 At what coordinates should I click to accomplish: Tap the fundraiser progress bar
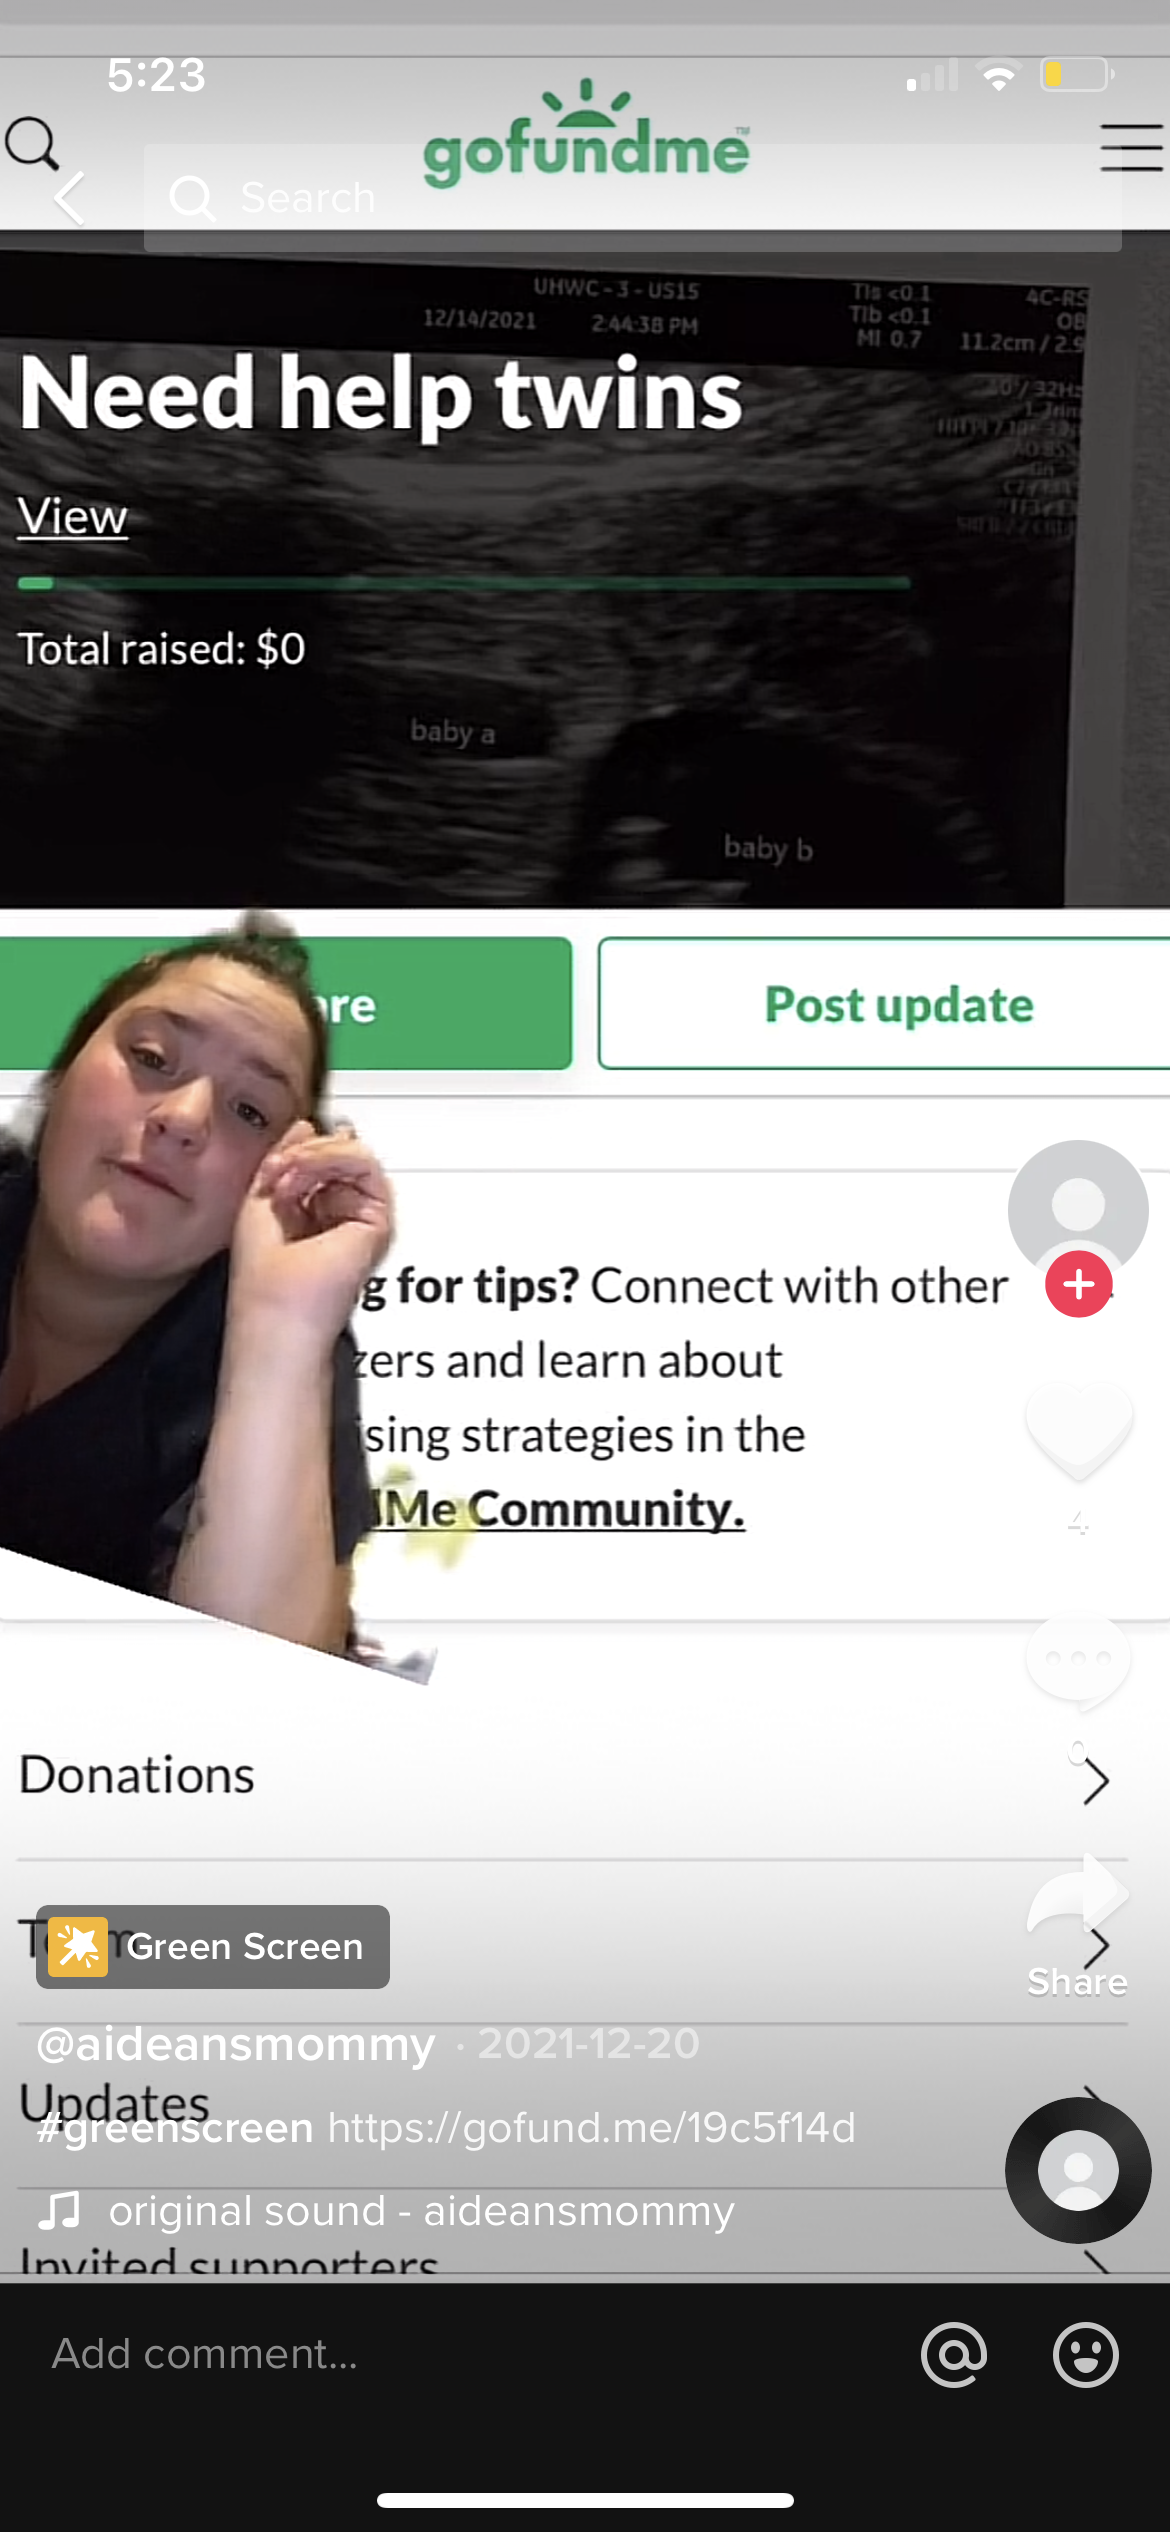464,582
